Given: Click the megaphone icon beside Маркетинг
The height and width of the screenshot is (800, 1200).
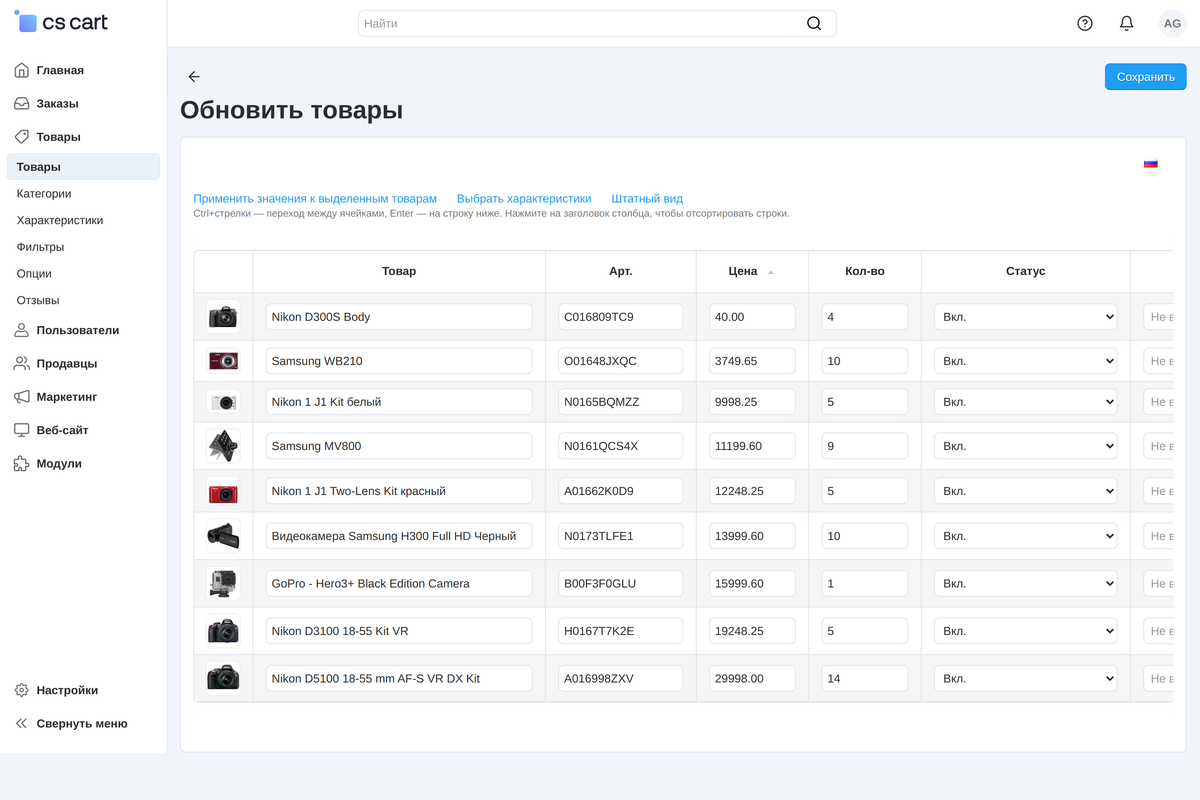Looking at the screenshot, I should pos(21,397).
